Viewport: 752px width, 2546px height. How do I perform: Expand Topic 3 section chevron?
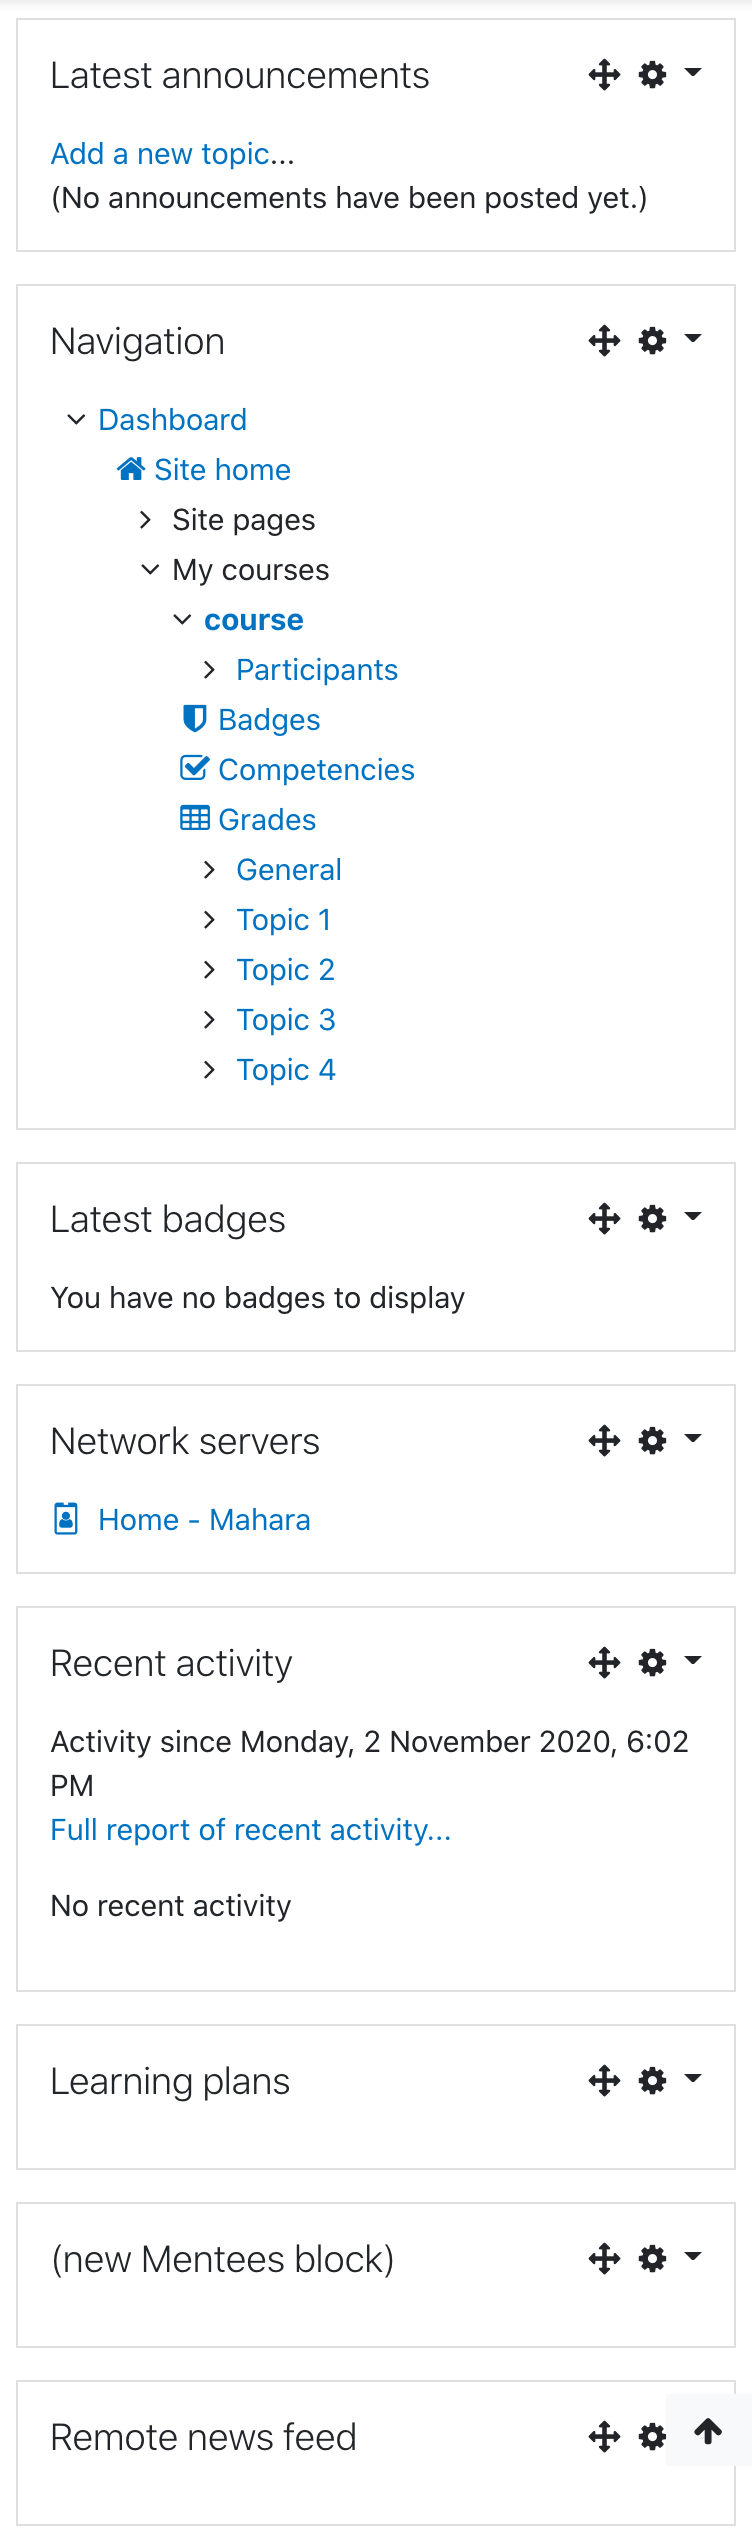coord(210,1020)
